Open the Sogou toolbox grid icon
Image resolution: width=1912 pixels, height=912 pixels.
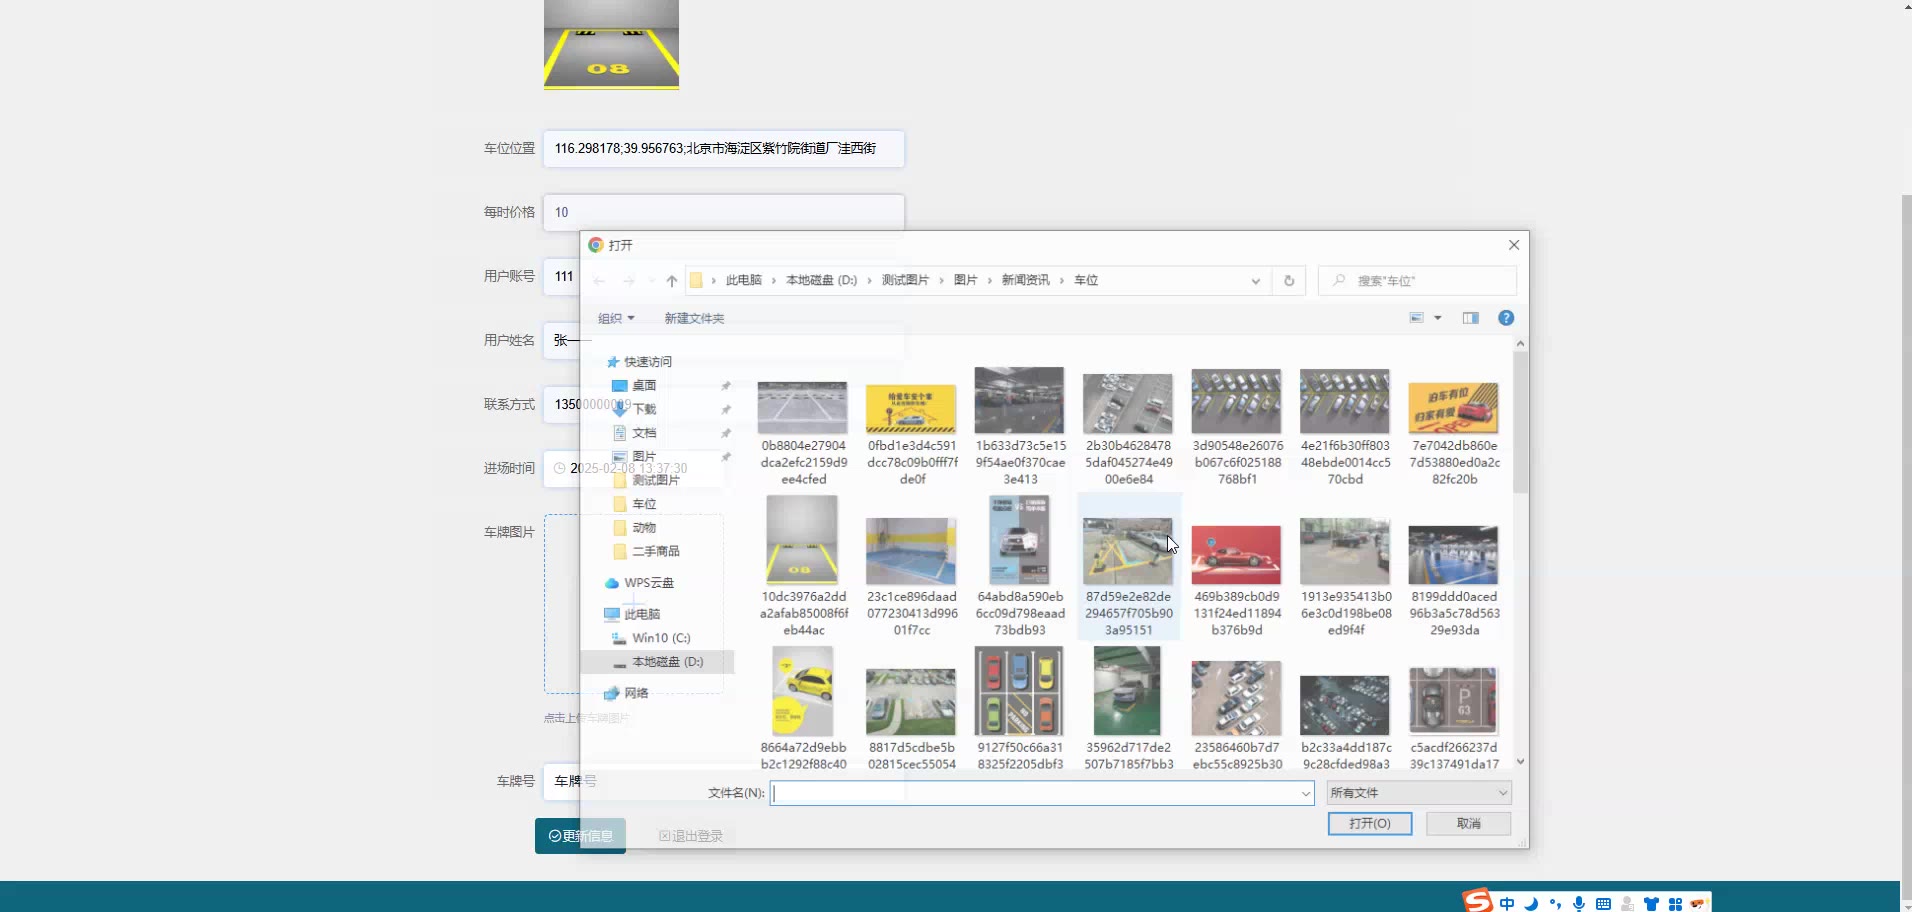1675,903
